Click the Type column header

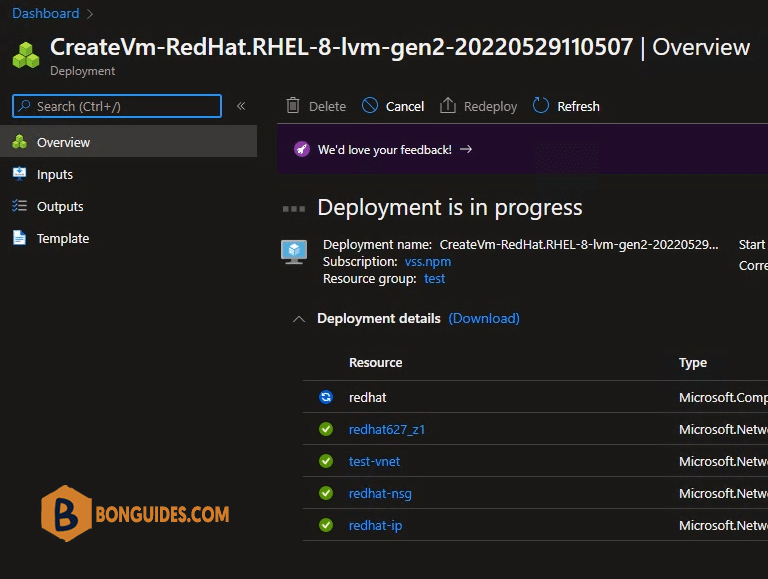click(x=693, y=362)
